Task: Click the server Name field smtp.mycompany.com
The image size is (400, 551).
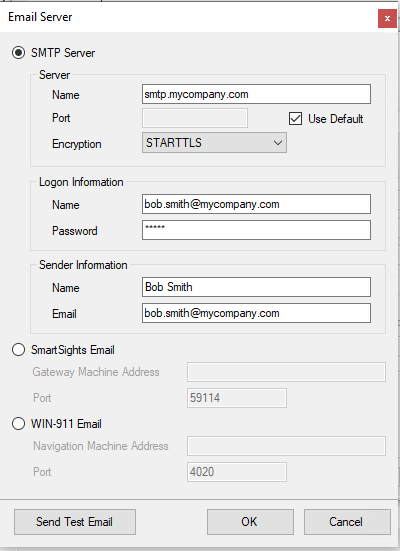Action: 256,94
